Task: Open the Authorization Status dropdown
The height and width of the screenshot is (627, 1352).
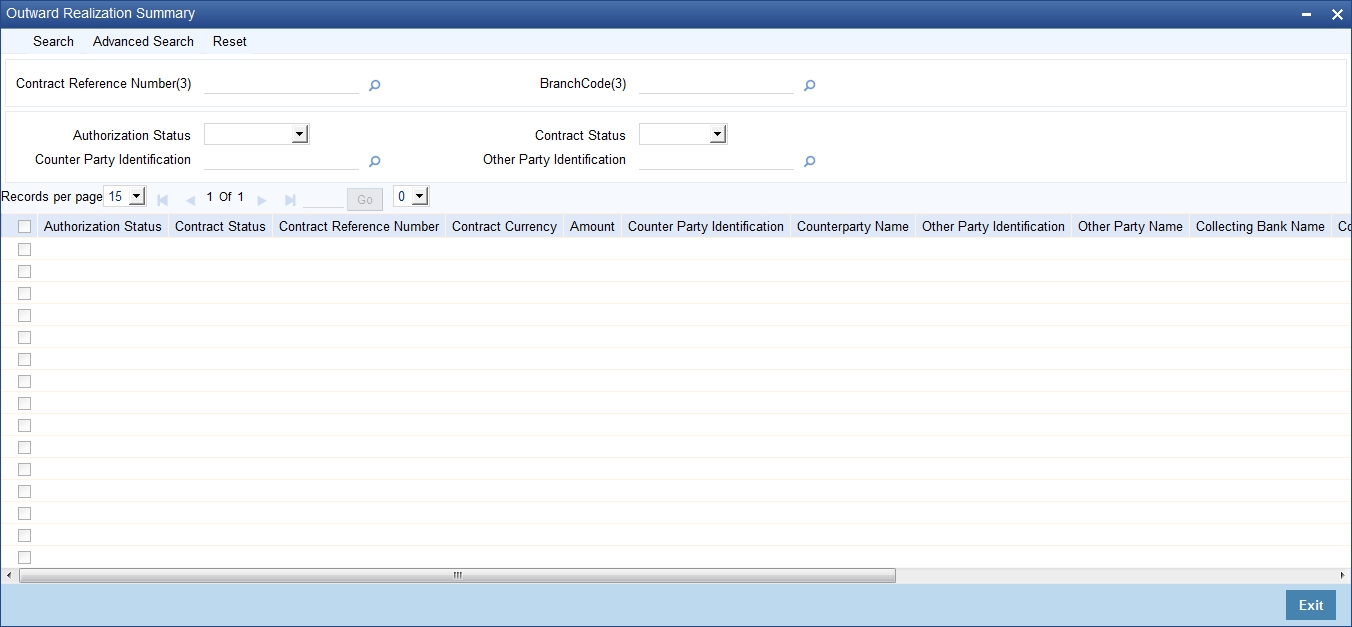Action: point(257,134)
